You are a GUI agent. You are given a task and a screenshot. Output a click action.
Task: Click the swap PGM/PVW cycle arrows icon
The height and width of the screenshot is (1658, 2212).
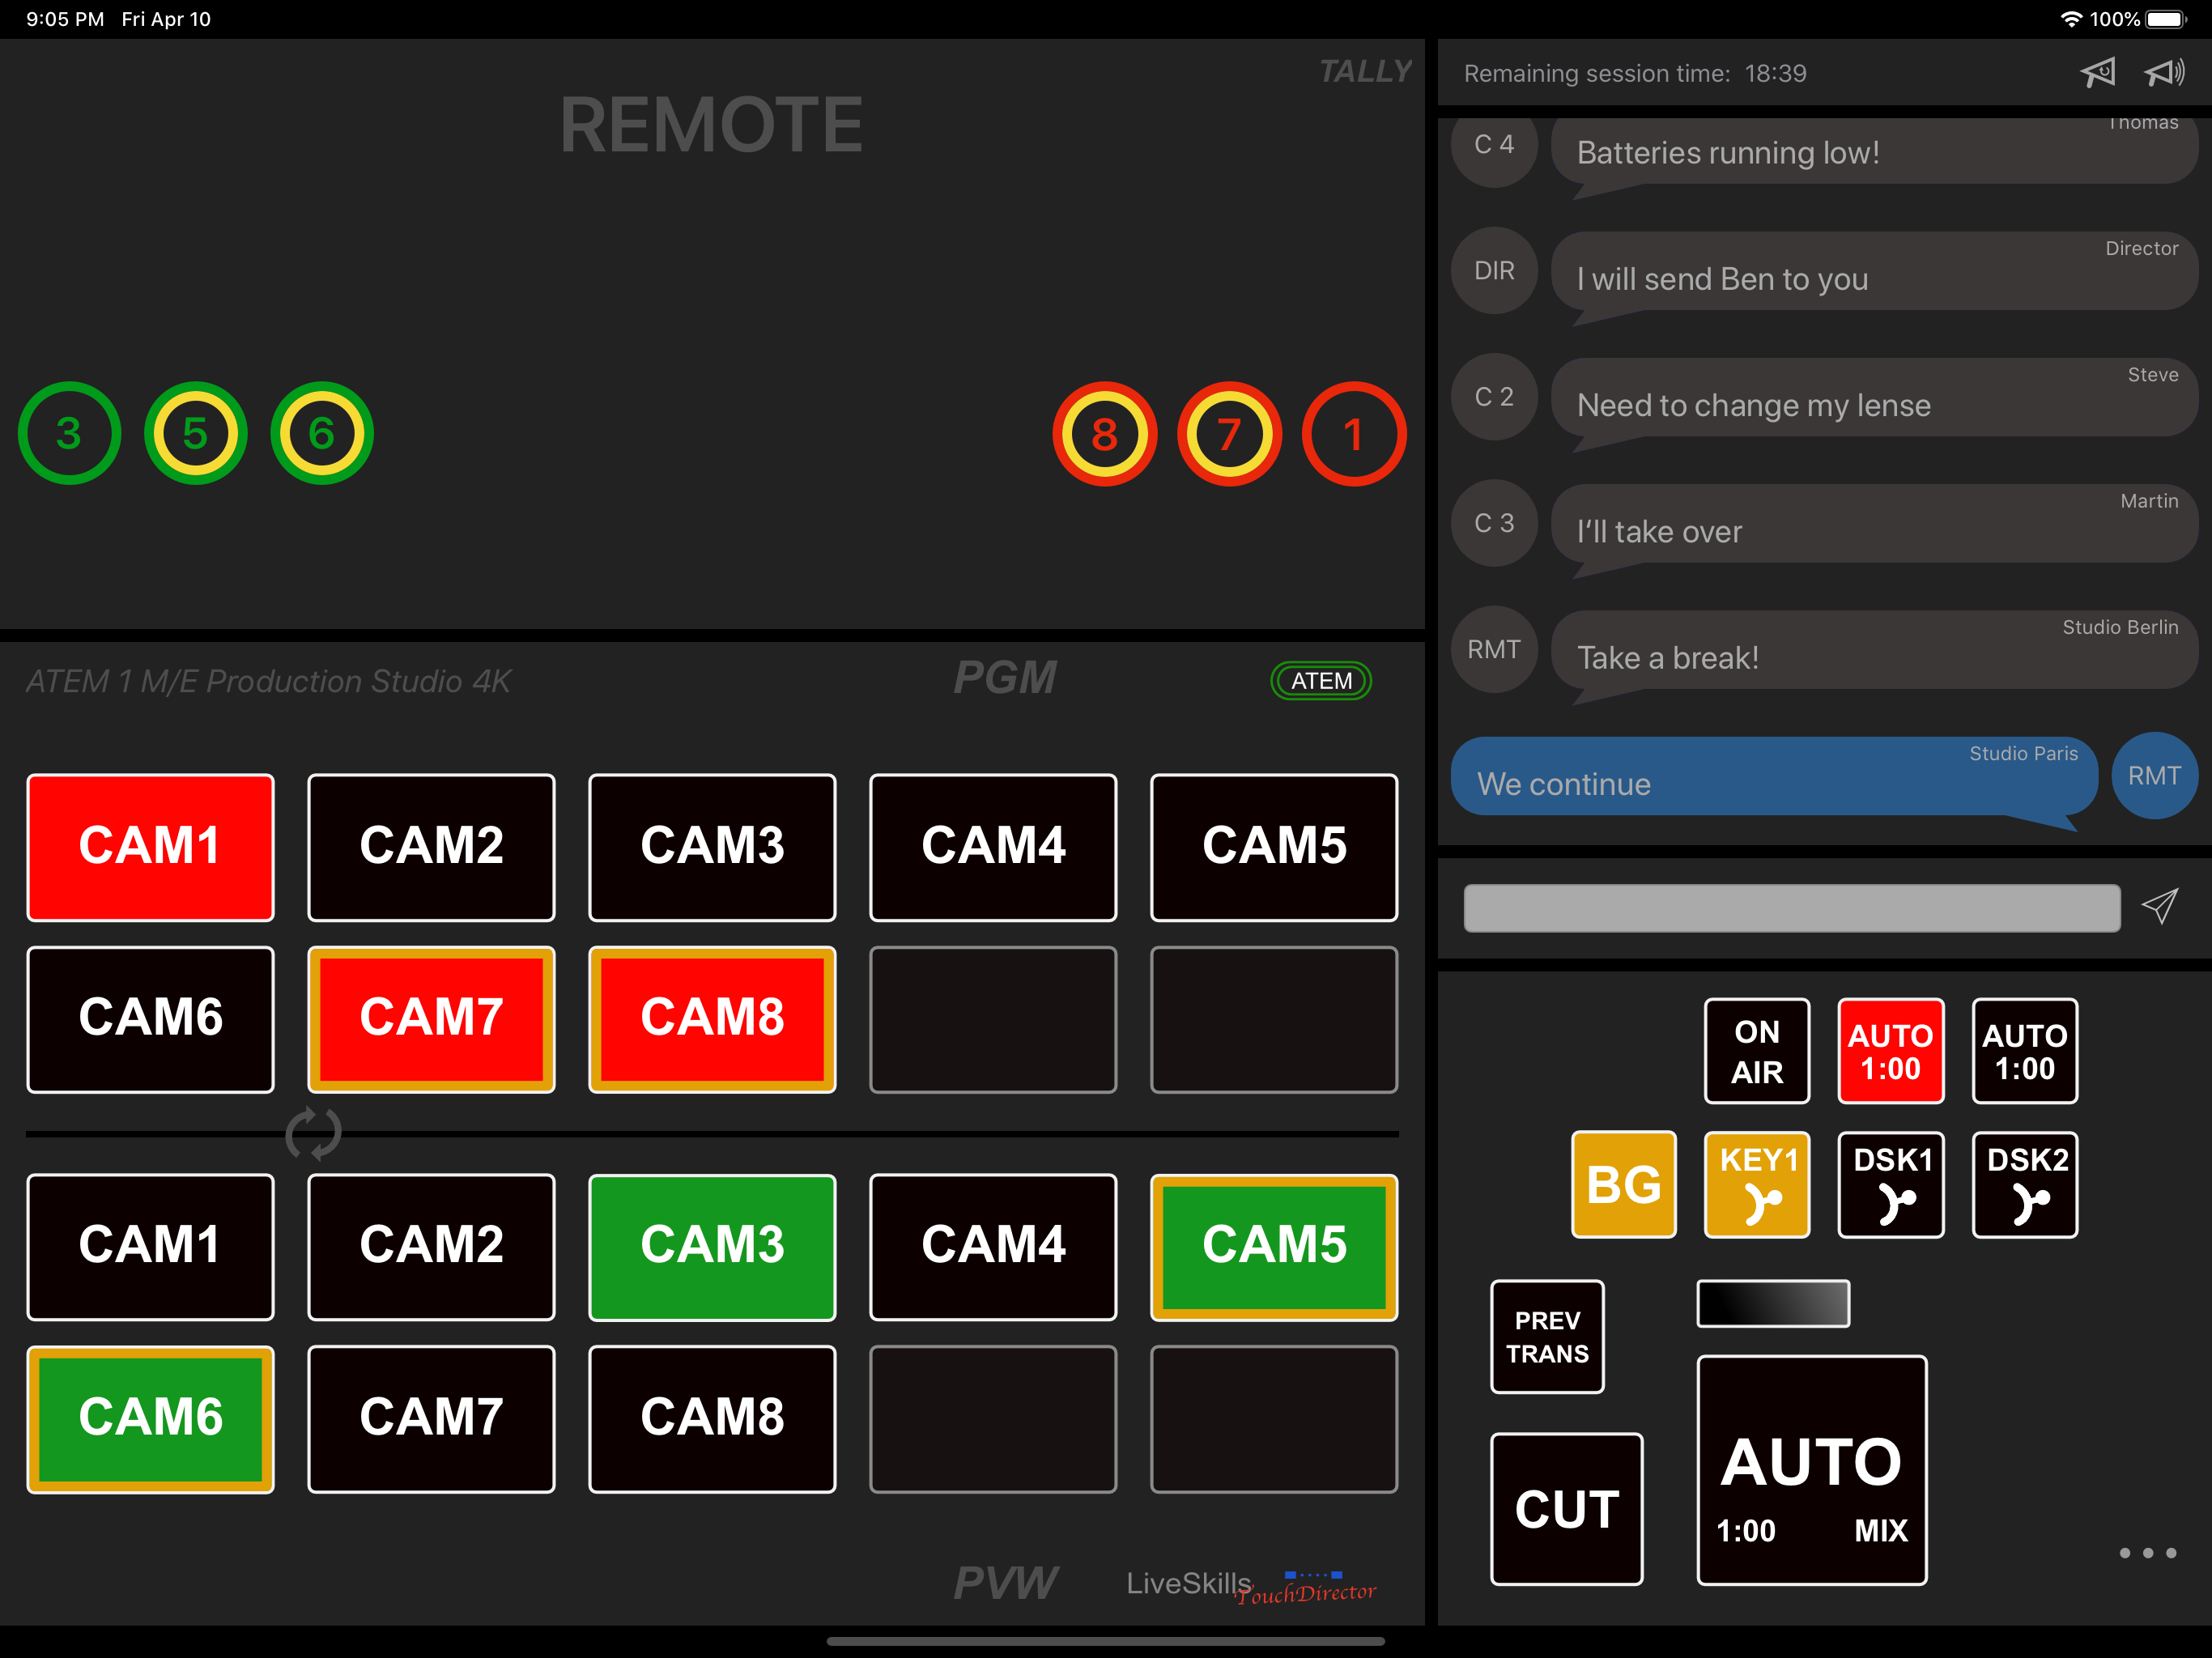(313, 1133)
